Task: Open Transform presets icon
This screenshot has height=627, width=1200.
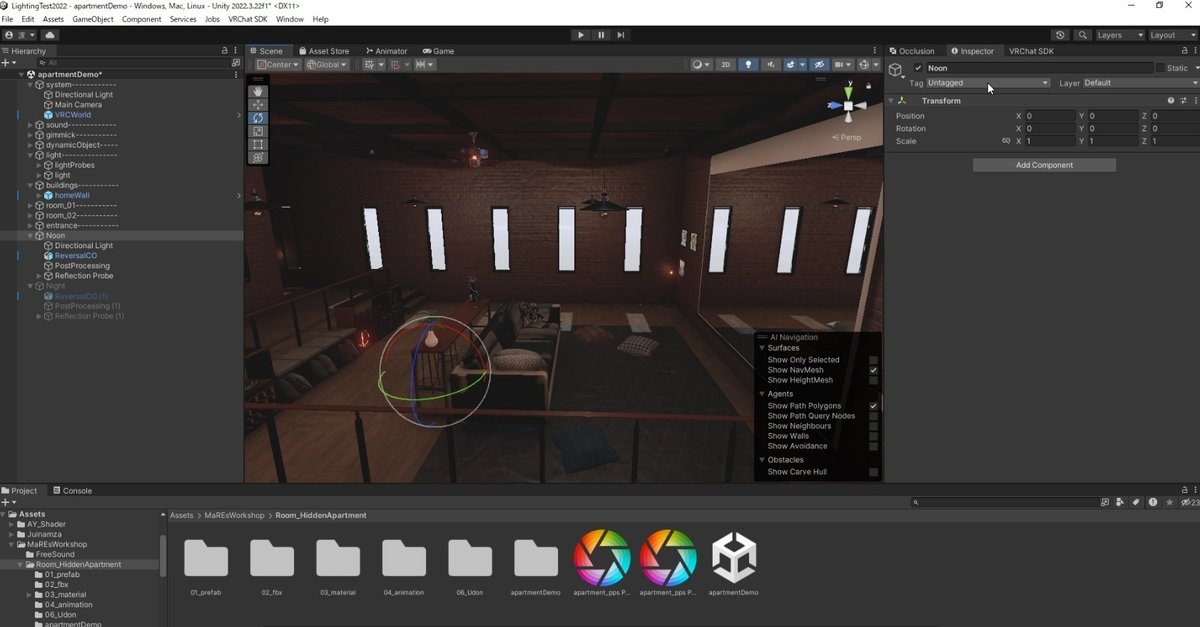Action: [x=1183, y=101]
